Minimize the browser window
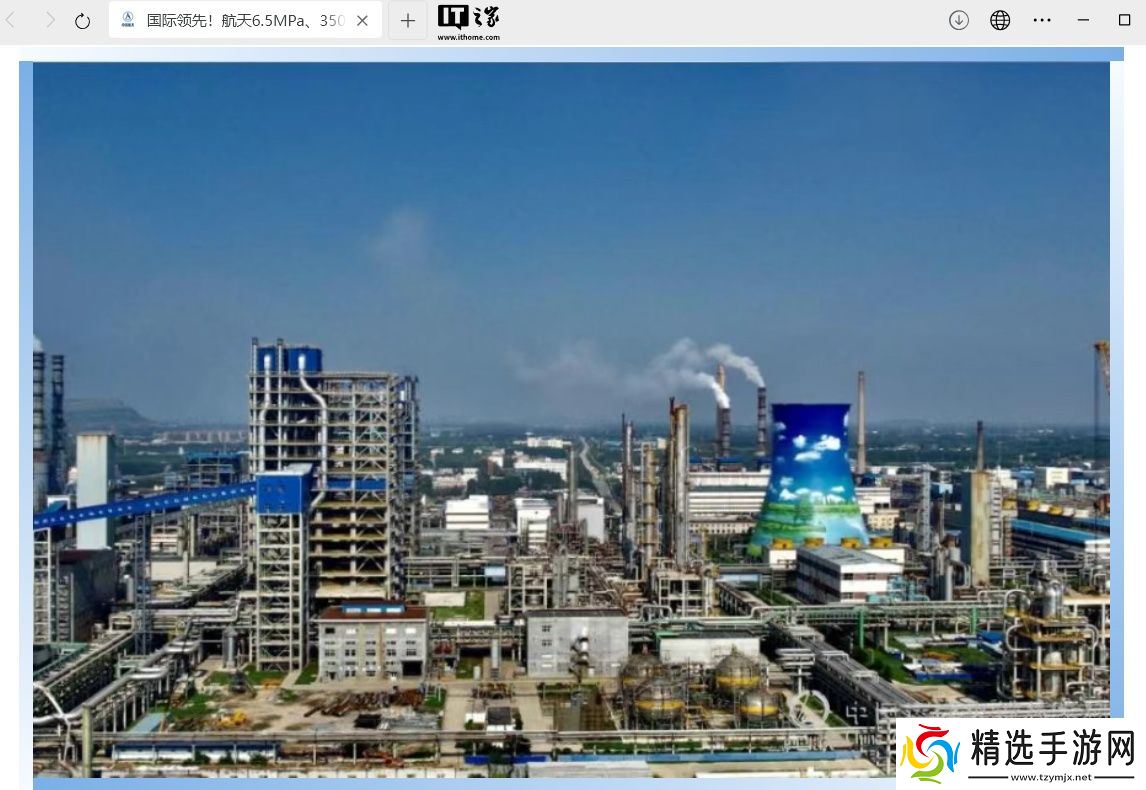1146x790 pixels. (x=1083, y=20)
